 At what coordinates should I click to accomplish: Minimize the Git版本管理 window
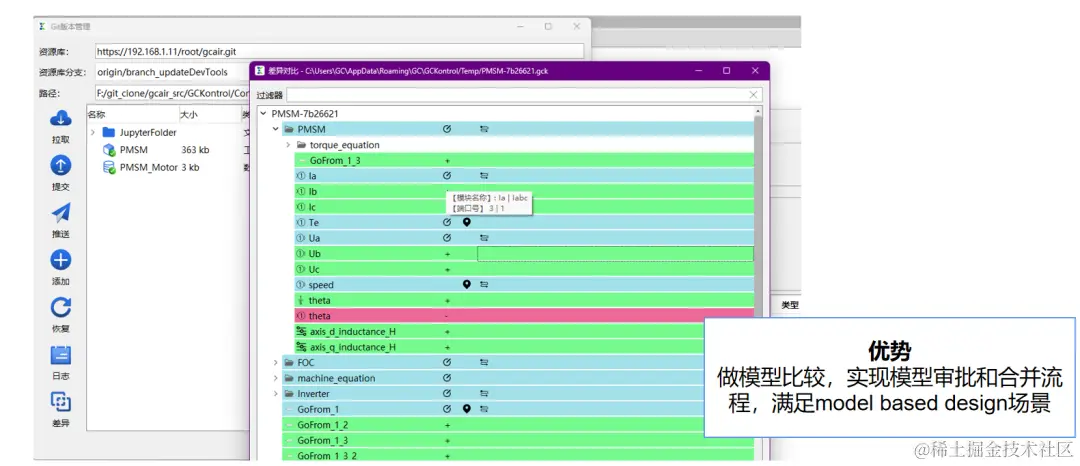coord(519,26)
